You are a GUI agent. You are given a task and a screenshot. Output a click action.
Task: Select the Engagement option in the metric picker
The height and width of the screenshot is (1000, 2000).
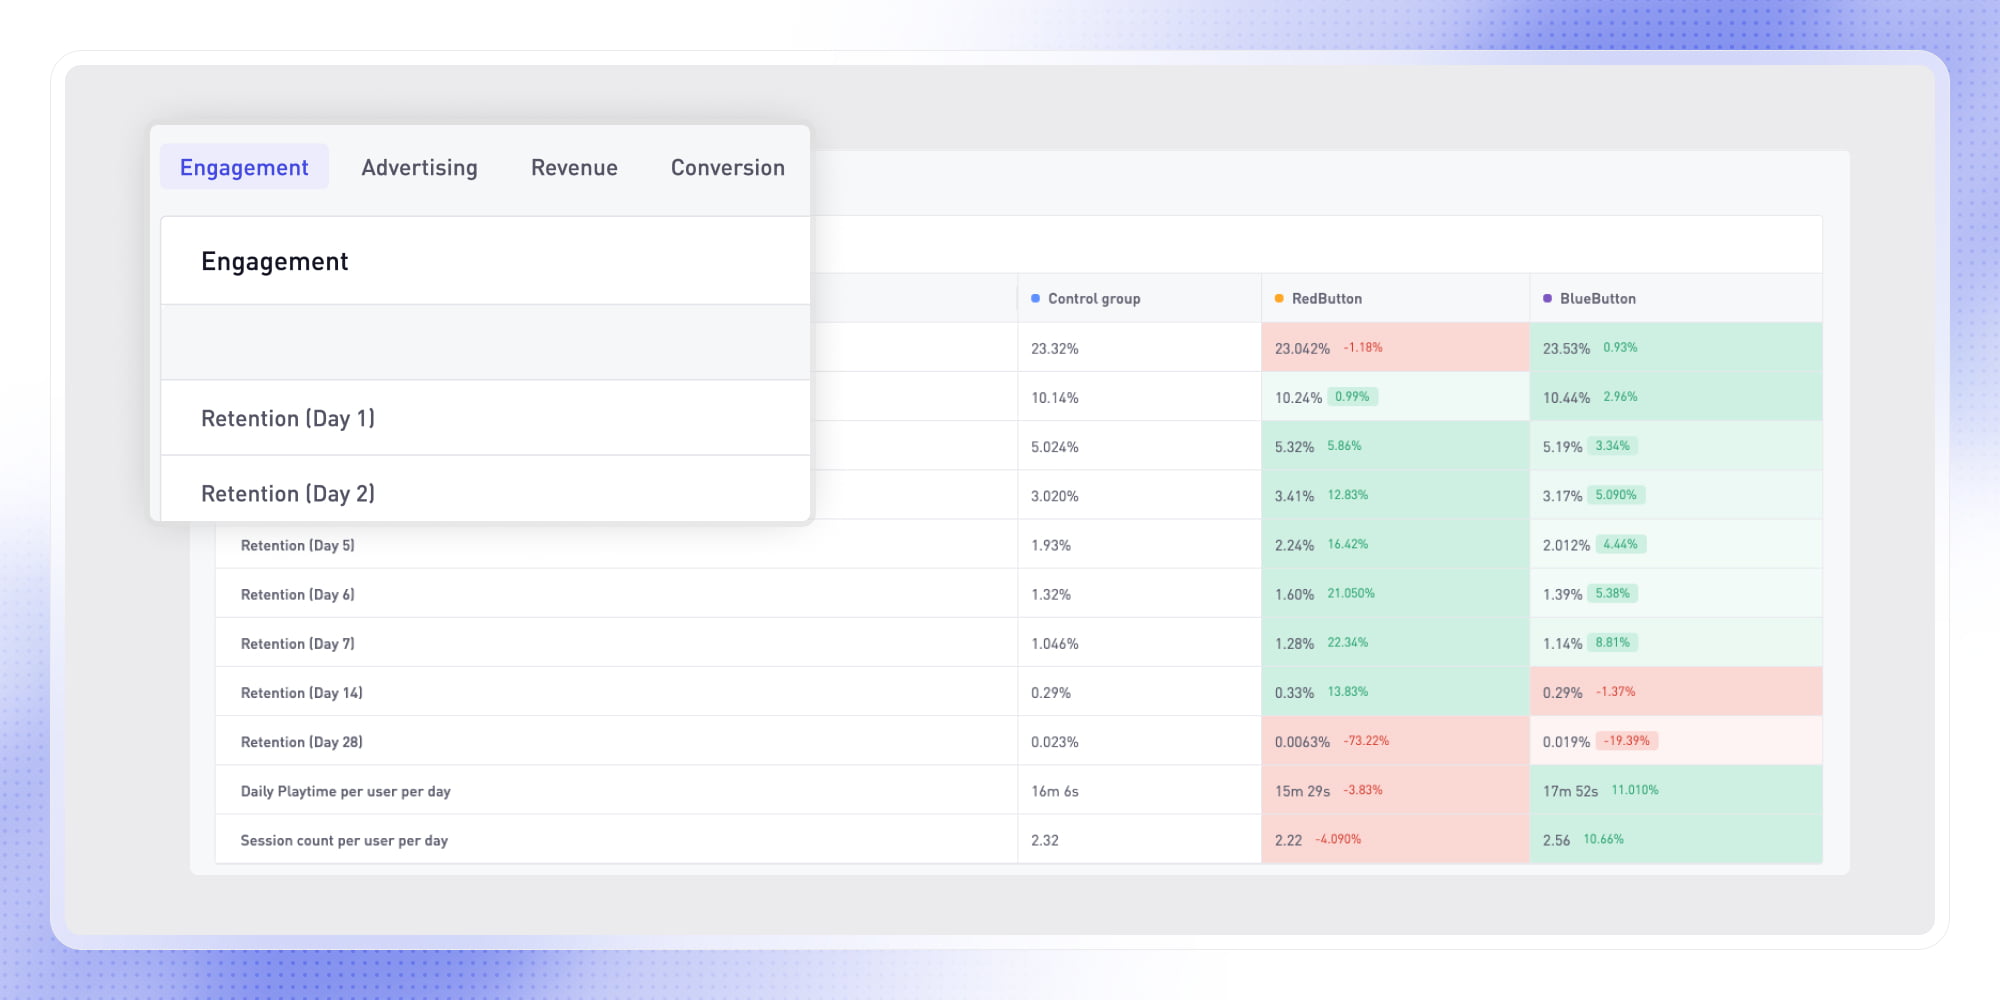(x=275, y=261)
